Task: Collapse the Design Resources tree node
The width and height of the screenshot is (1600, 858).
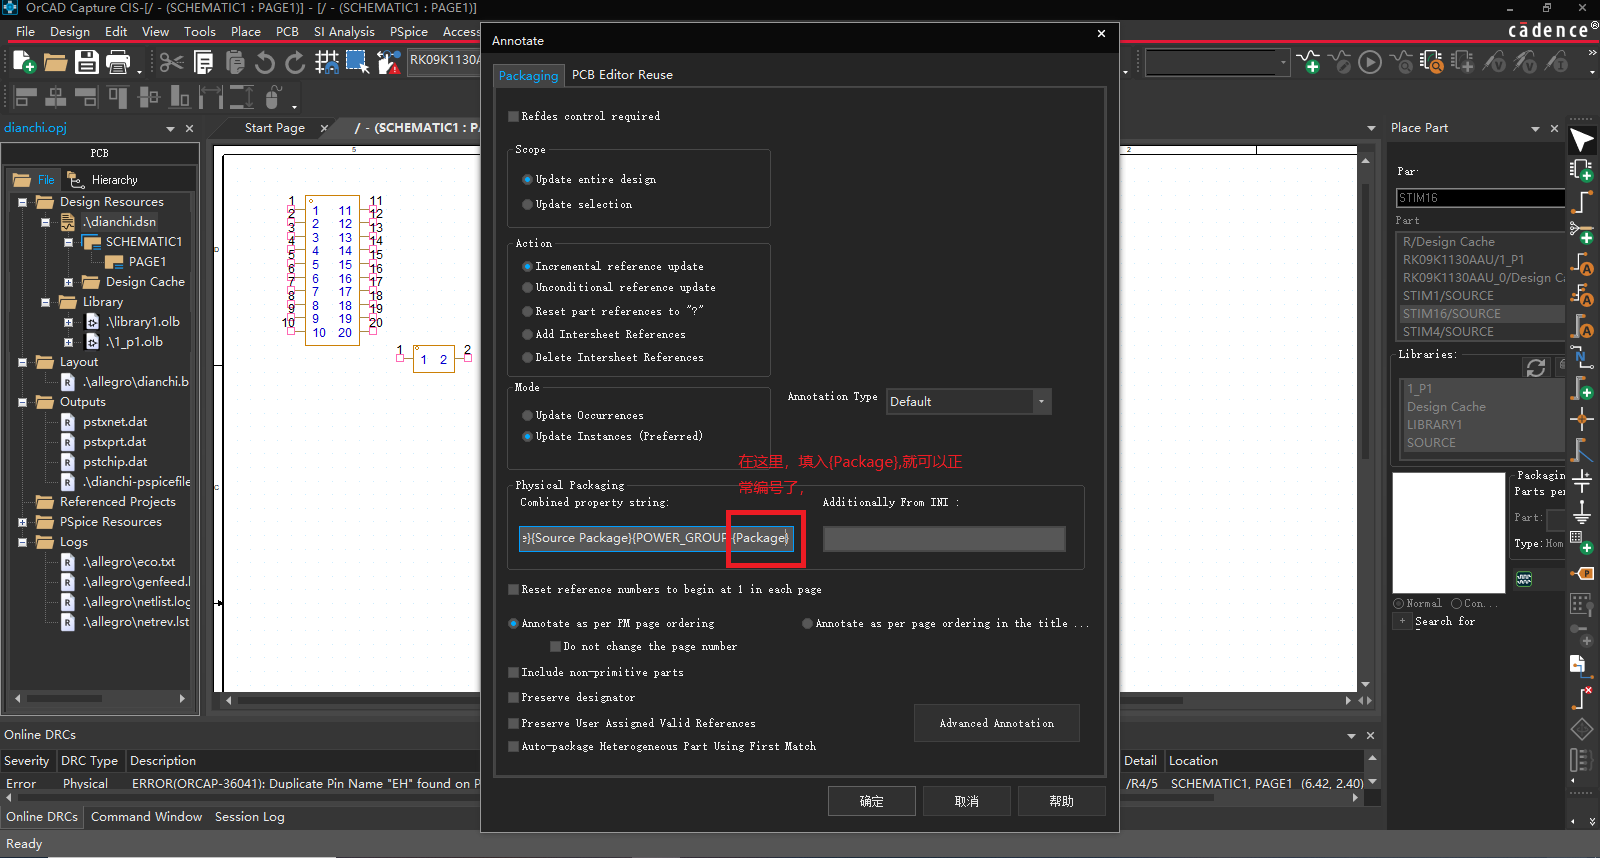Action: [22, 202]
